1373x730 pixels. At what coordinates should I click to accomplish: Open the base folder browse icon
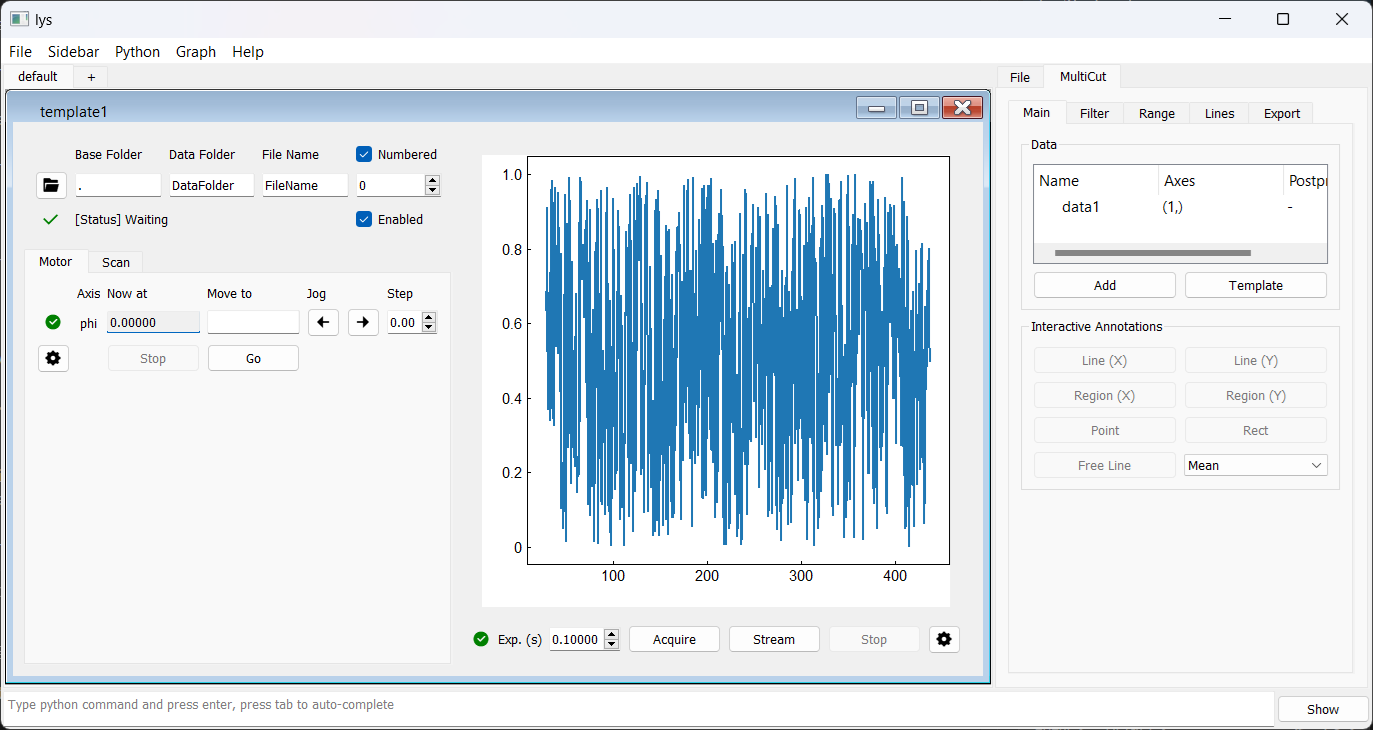click(51, 185)
